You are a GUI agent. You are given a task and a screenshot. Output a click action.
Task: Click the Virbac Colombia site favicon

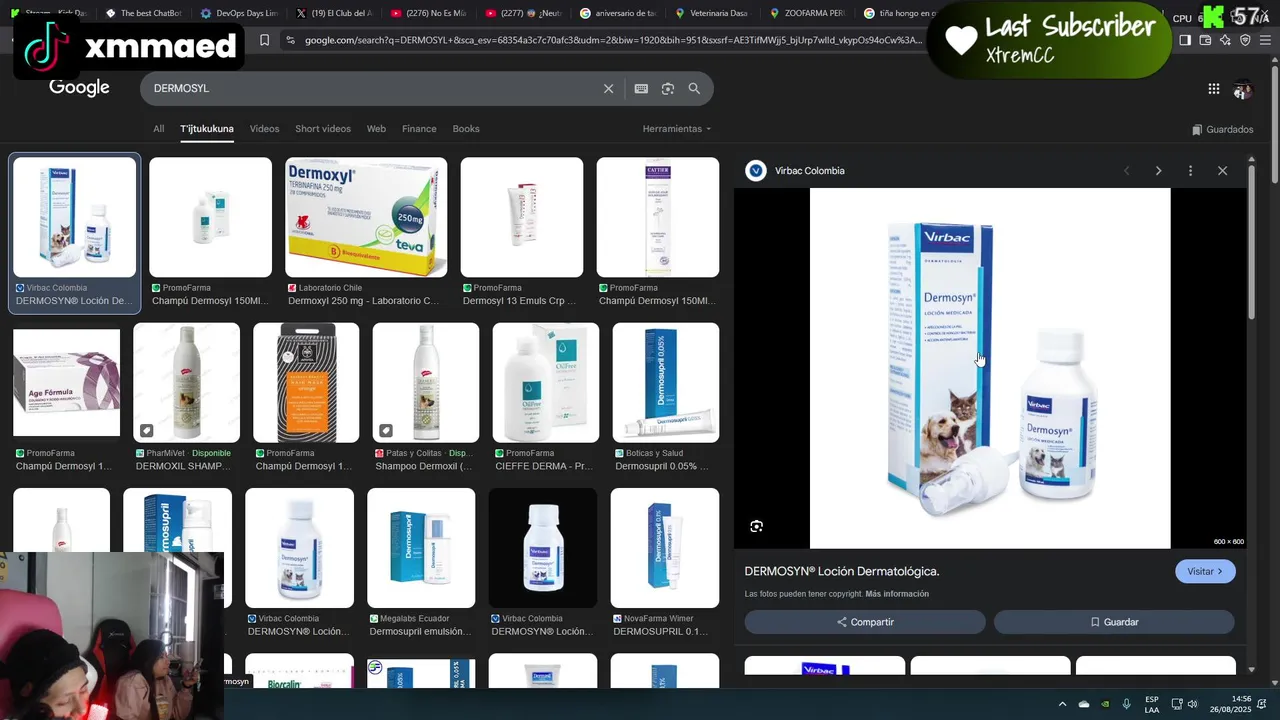point(756,171)
